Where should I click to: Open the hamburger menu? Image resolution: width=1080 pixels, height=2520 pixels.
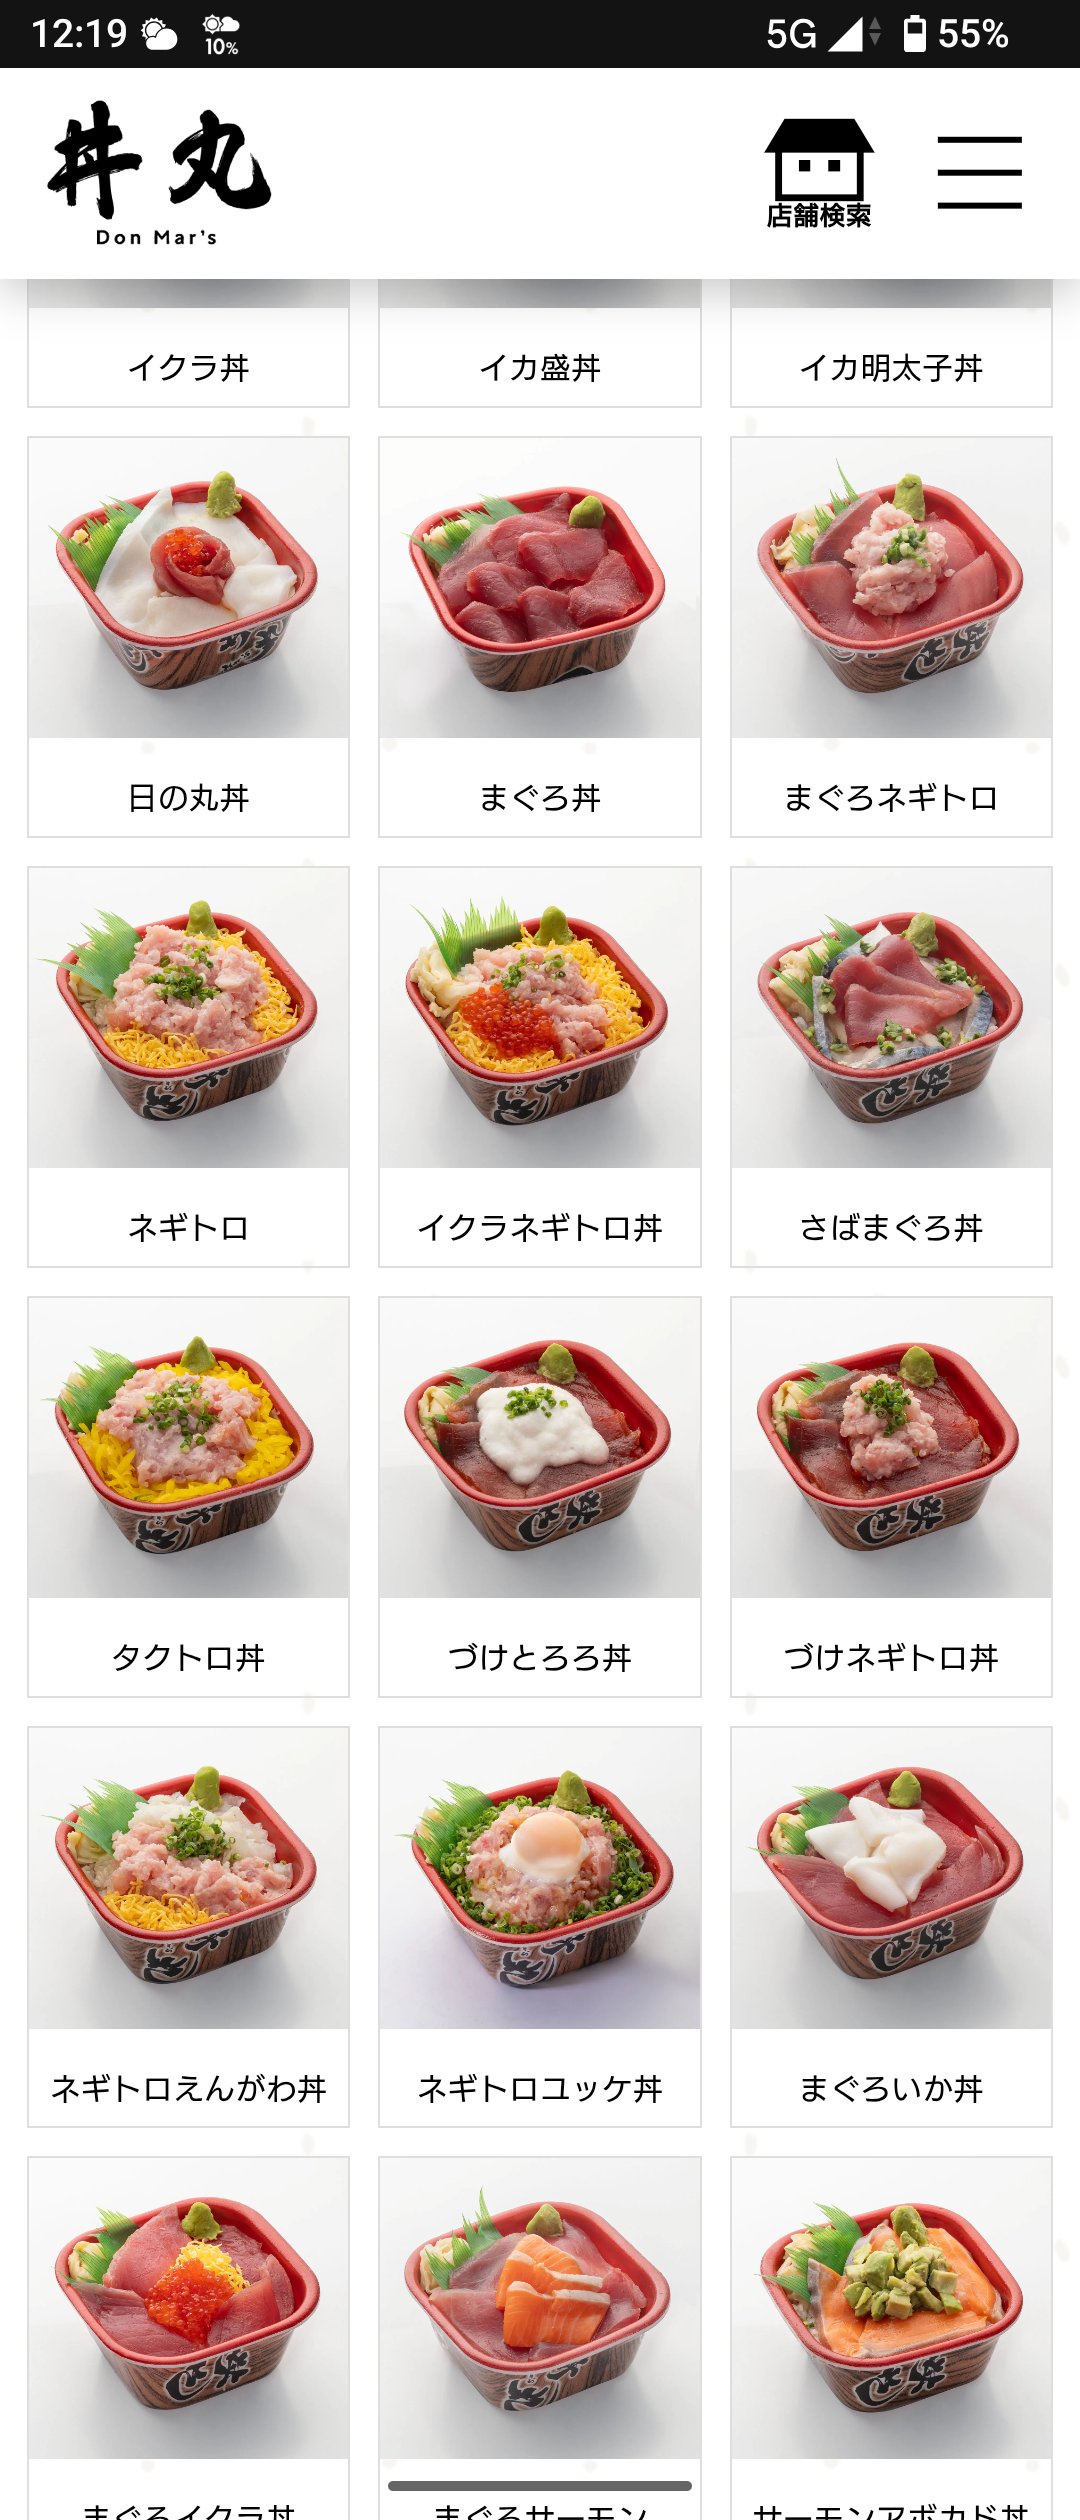click(979, 173)
